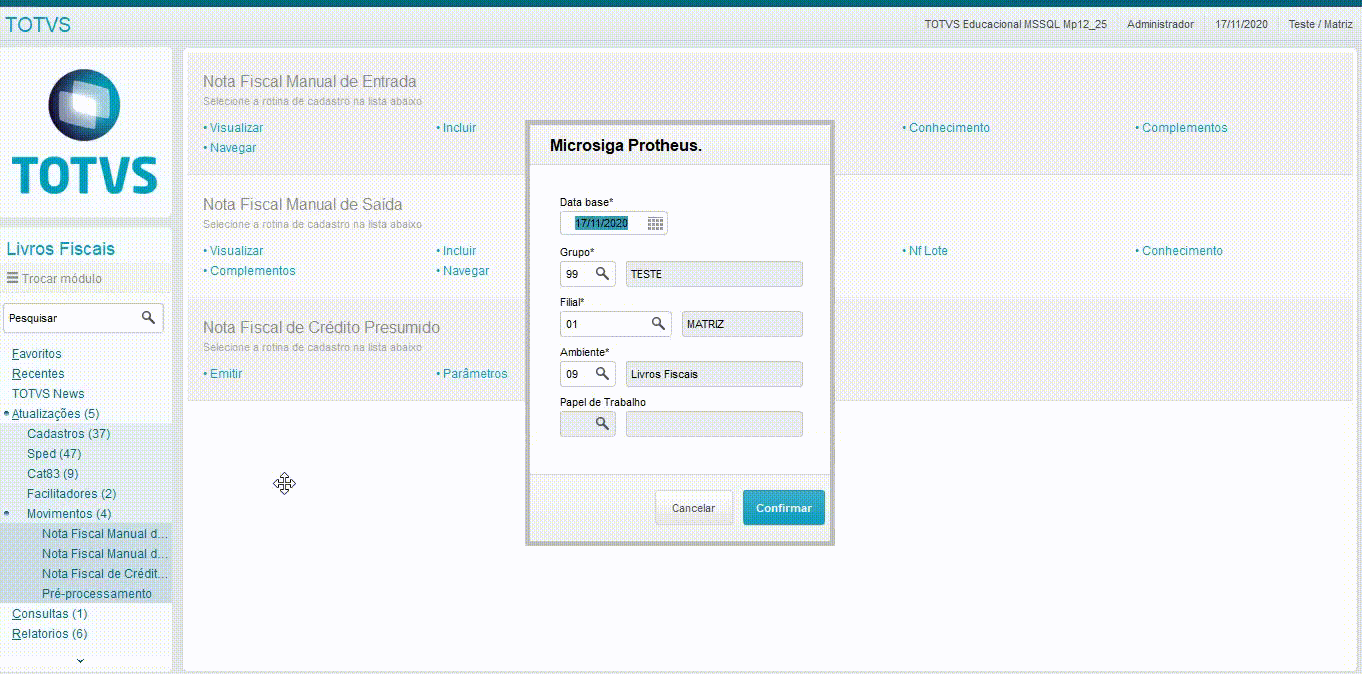The width and height of the screenshot is (1362, 674).
Task: Expand Relatorios (6) menu group
Action: 49,633
